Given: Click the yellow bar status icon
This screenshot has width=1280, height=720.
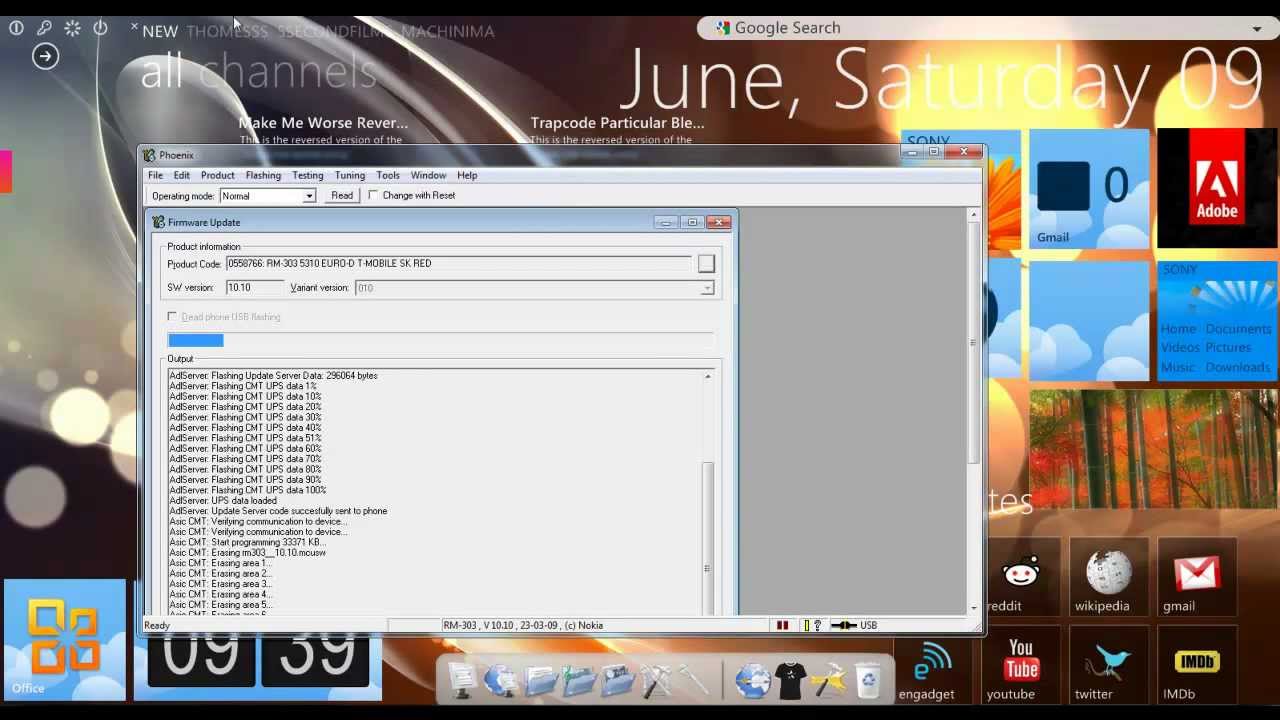Looking at the screenshot, I should click(x=806, y=626).
